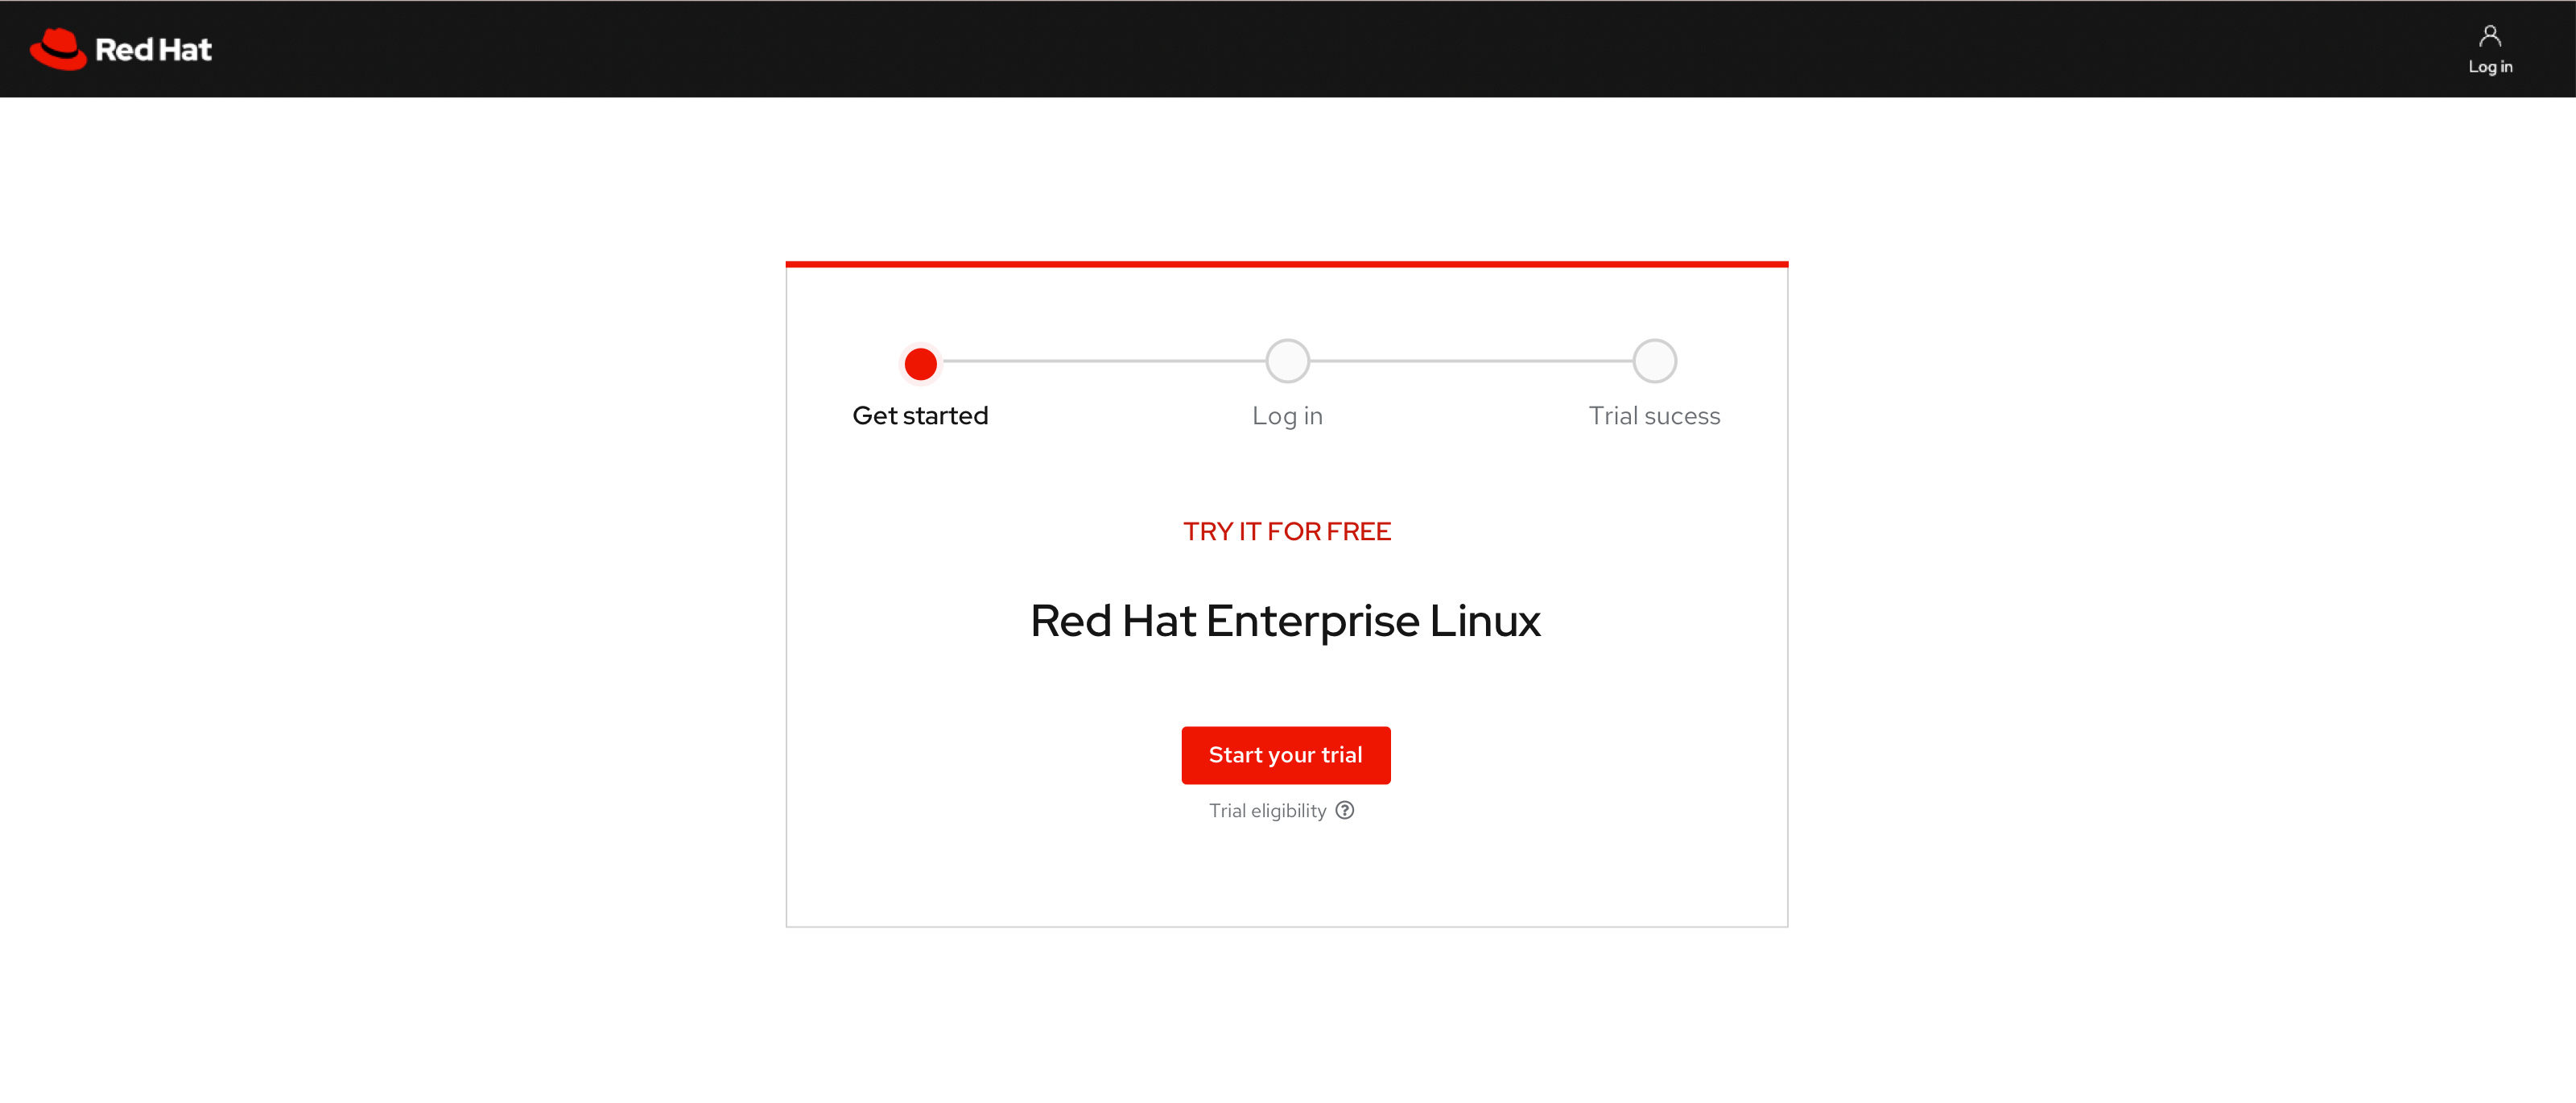Click the Get started step indicator icon
Viewport: 2576px width, 1103px height.
919,361
